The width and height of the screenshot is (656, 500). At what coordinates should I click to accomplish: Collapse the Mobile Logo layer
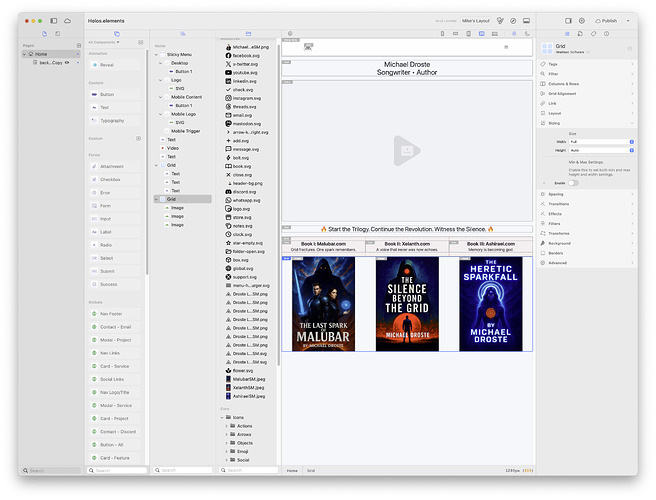(x=161, y=114)
